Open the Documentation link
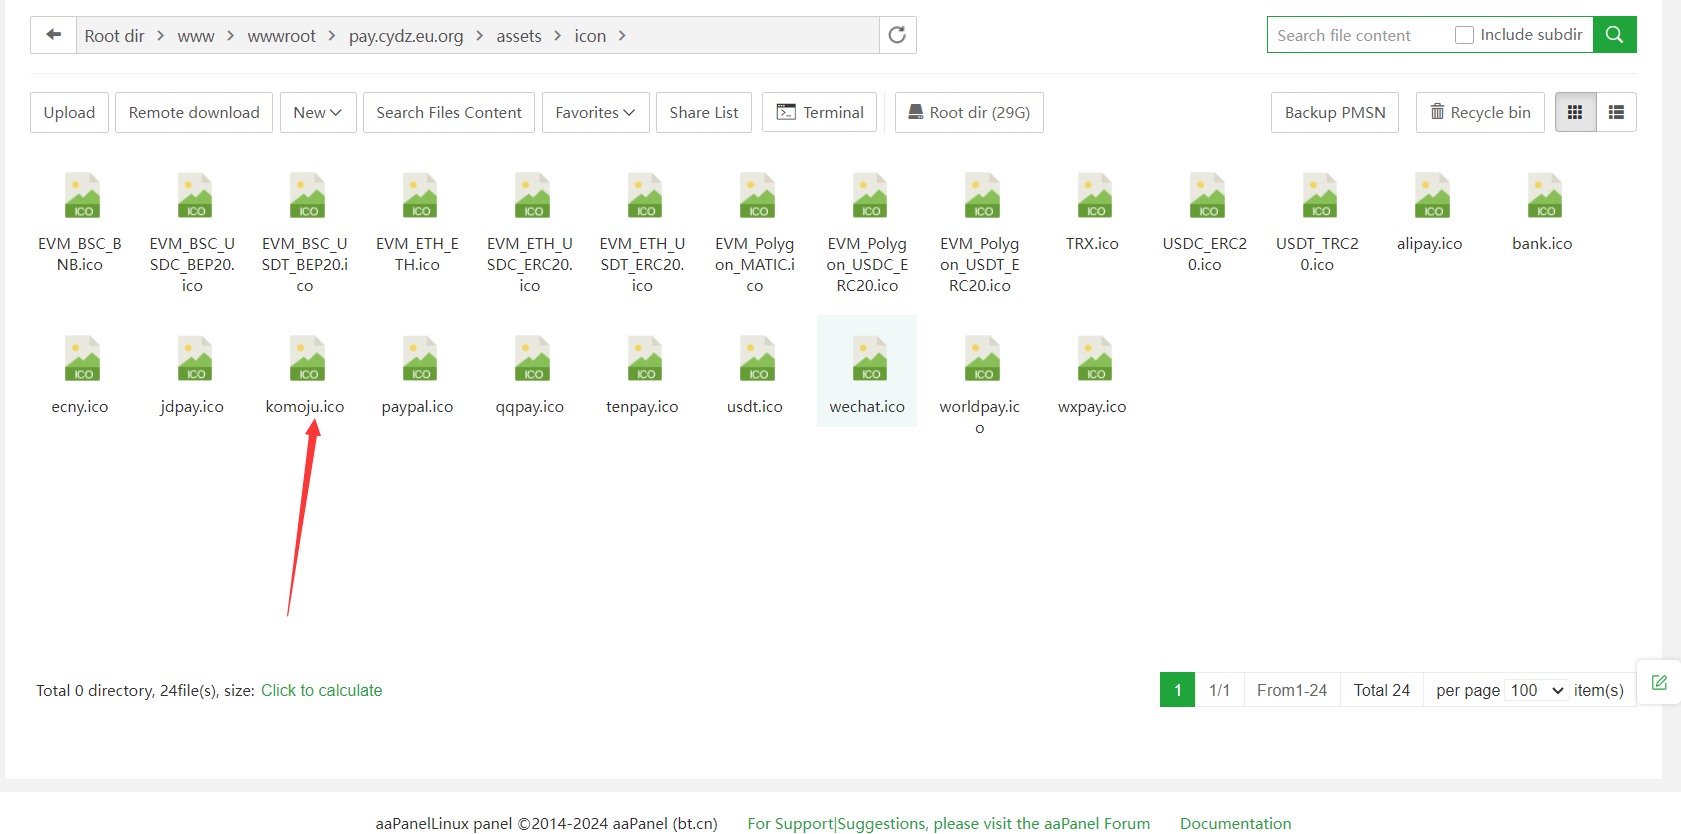1681x834 pixels. click(1235, 823)
